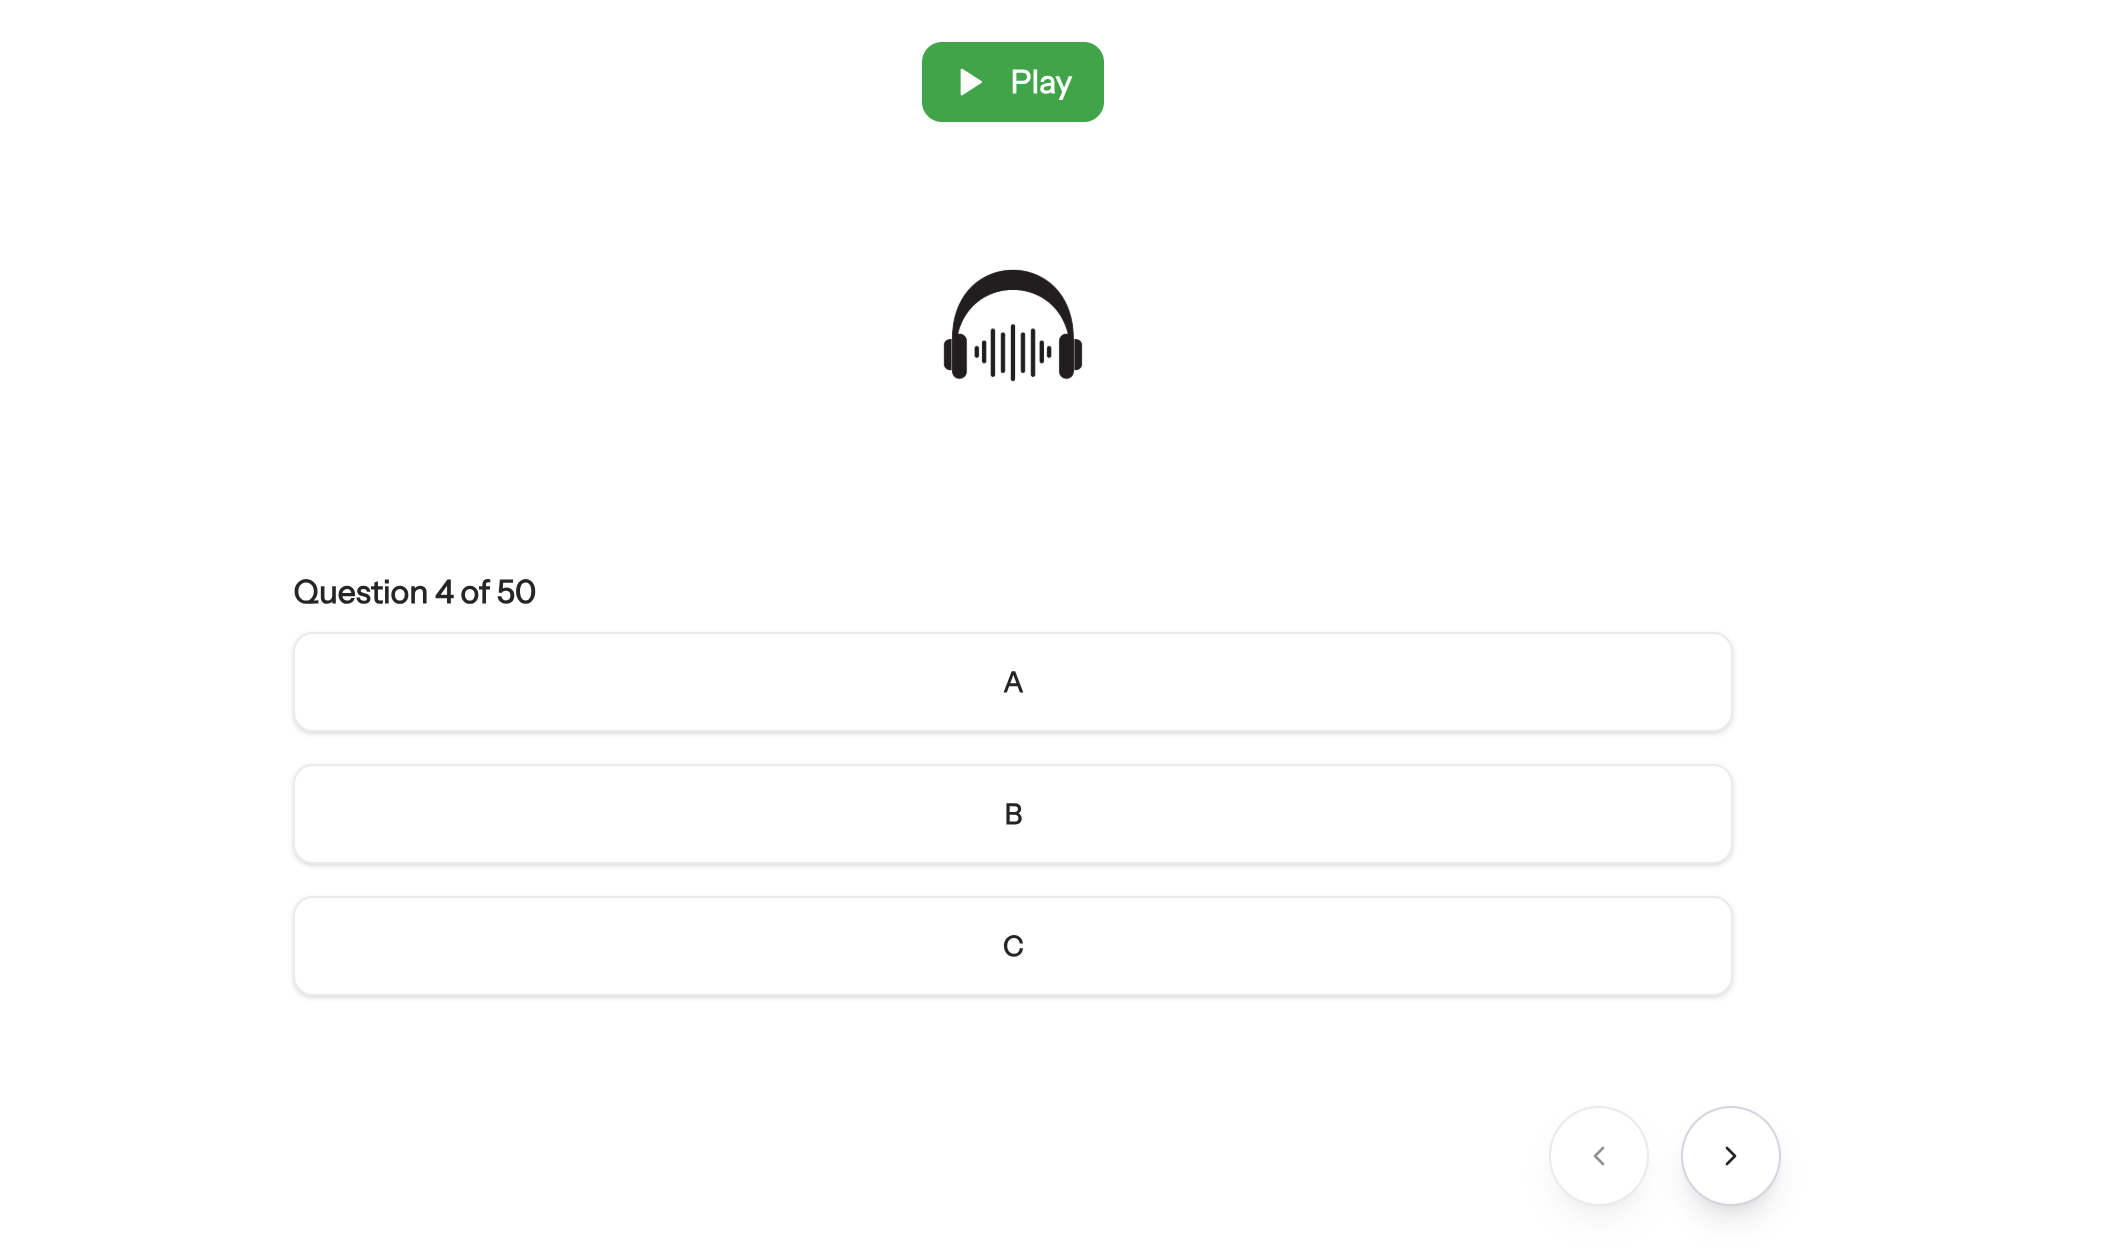This screenshot has width=2116, height=1251.
Task: Pick answer option C
Action: click(1012, 946)
